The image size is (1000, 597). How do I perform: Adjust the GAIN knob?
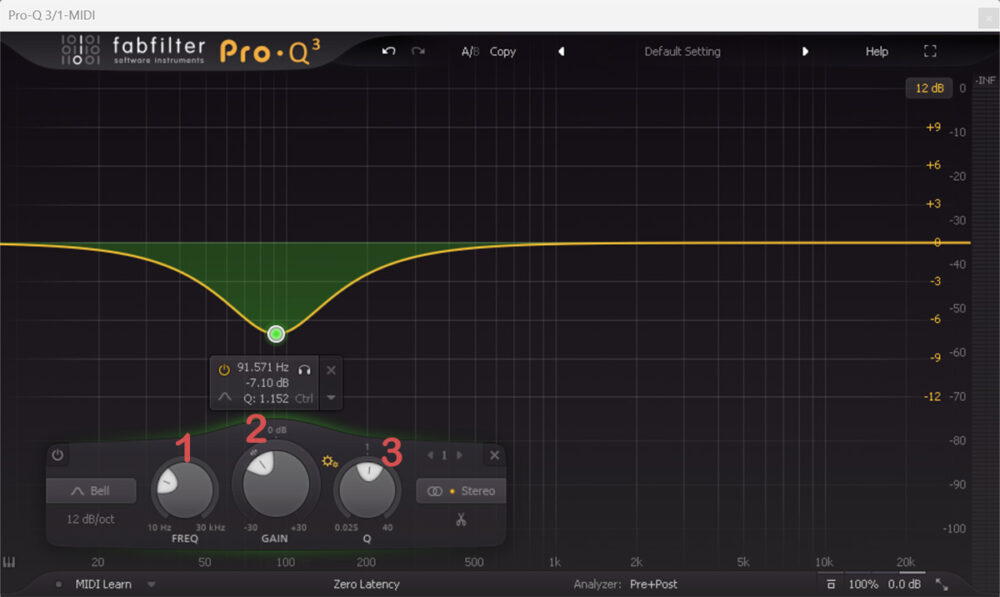[x=274, y=485]
